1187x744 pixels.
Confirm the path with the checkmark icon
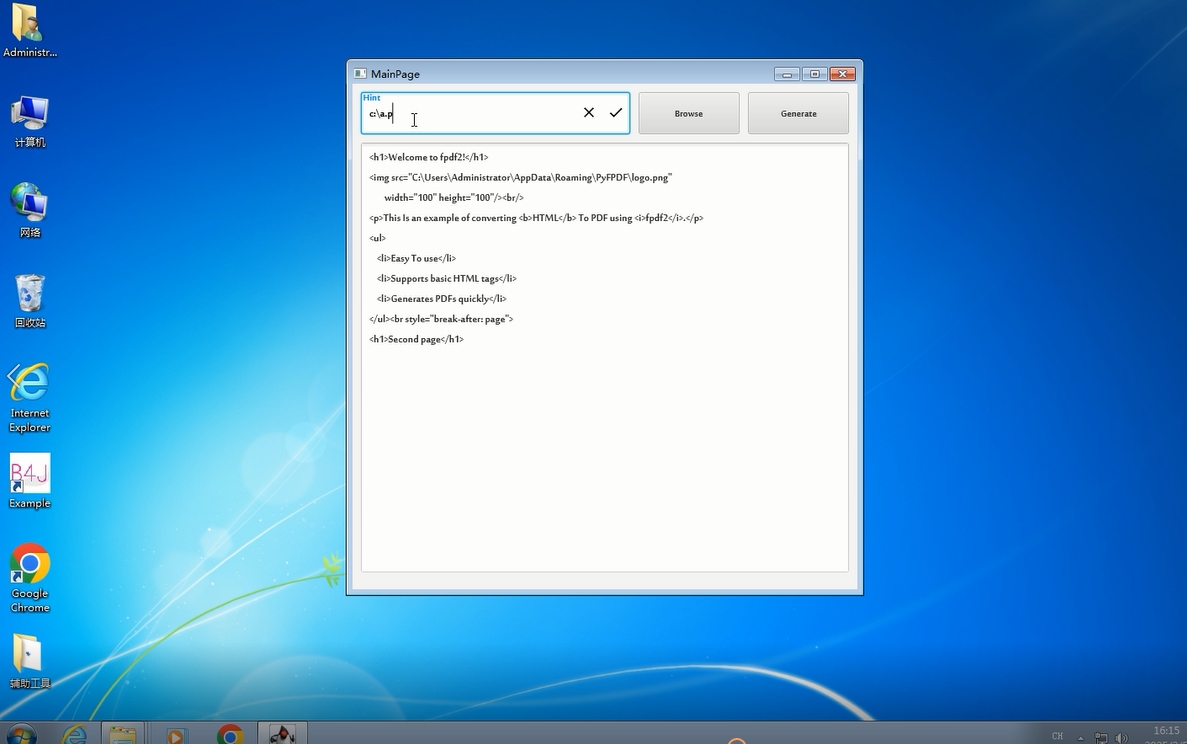[x=616, y=113]
